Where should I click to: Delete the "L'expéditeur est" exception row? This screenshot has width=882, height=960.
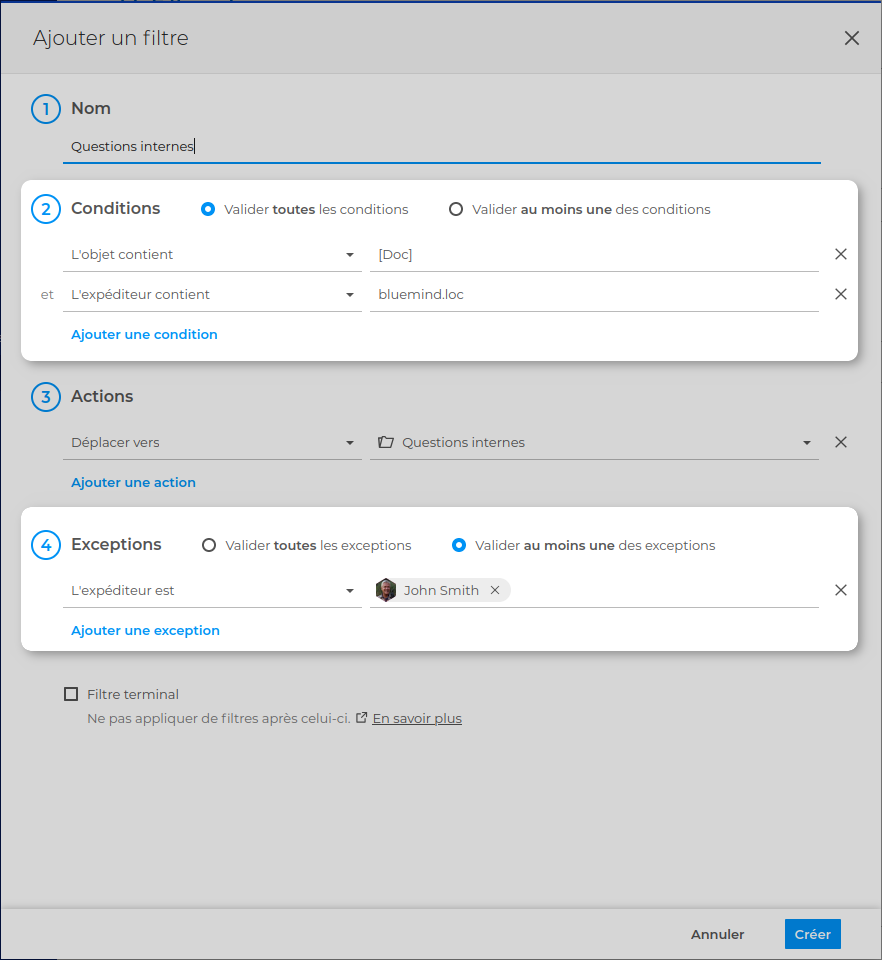click(x=840, y=590)
